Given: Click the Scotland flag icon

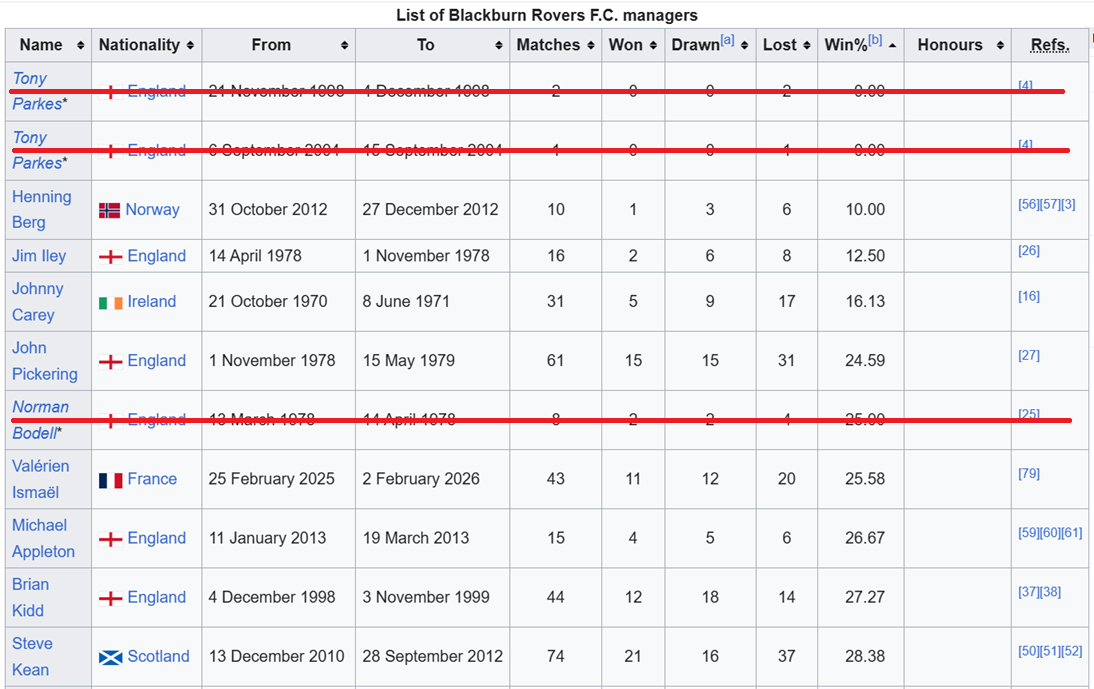Looking at the screenshot, I should 110,657.
